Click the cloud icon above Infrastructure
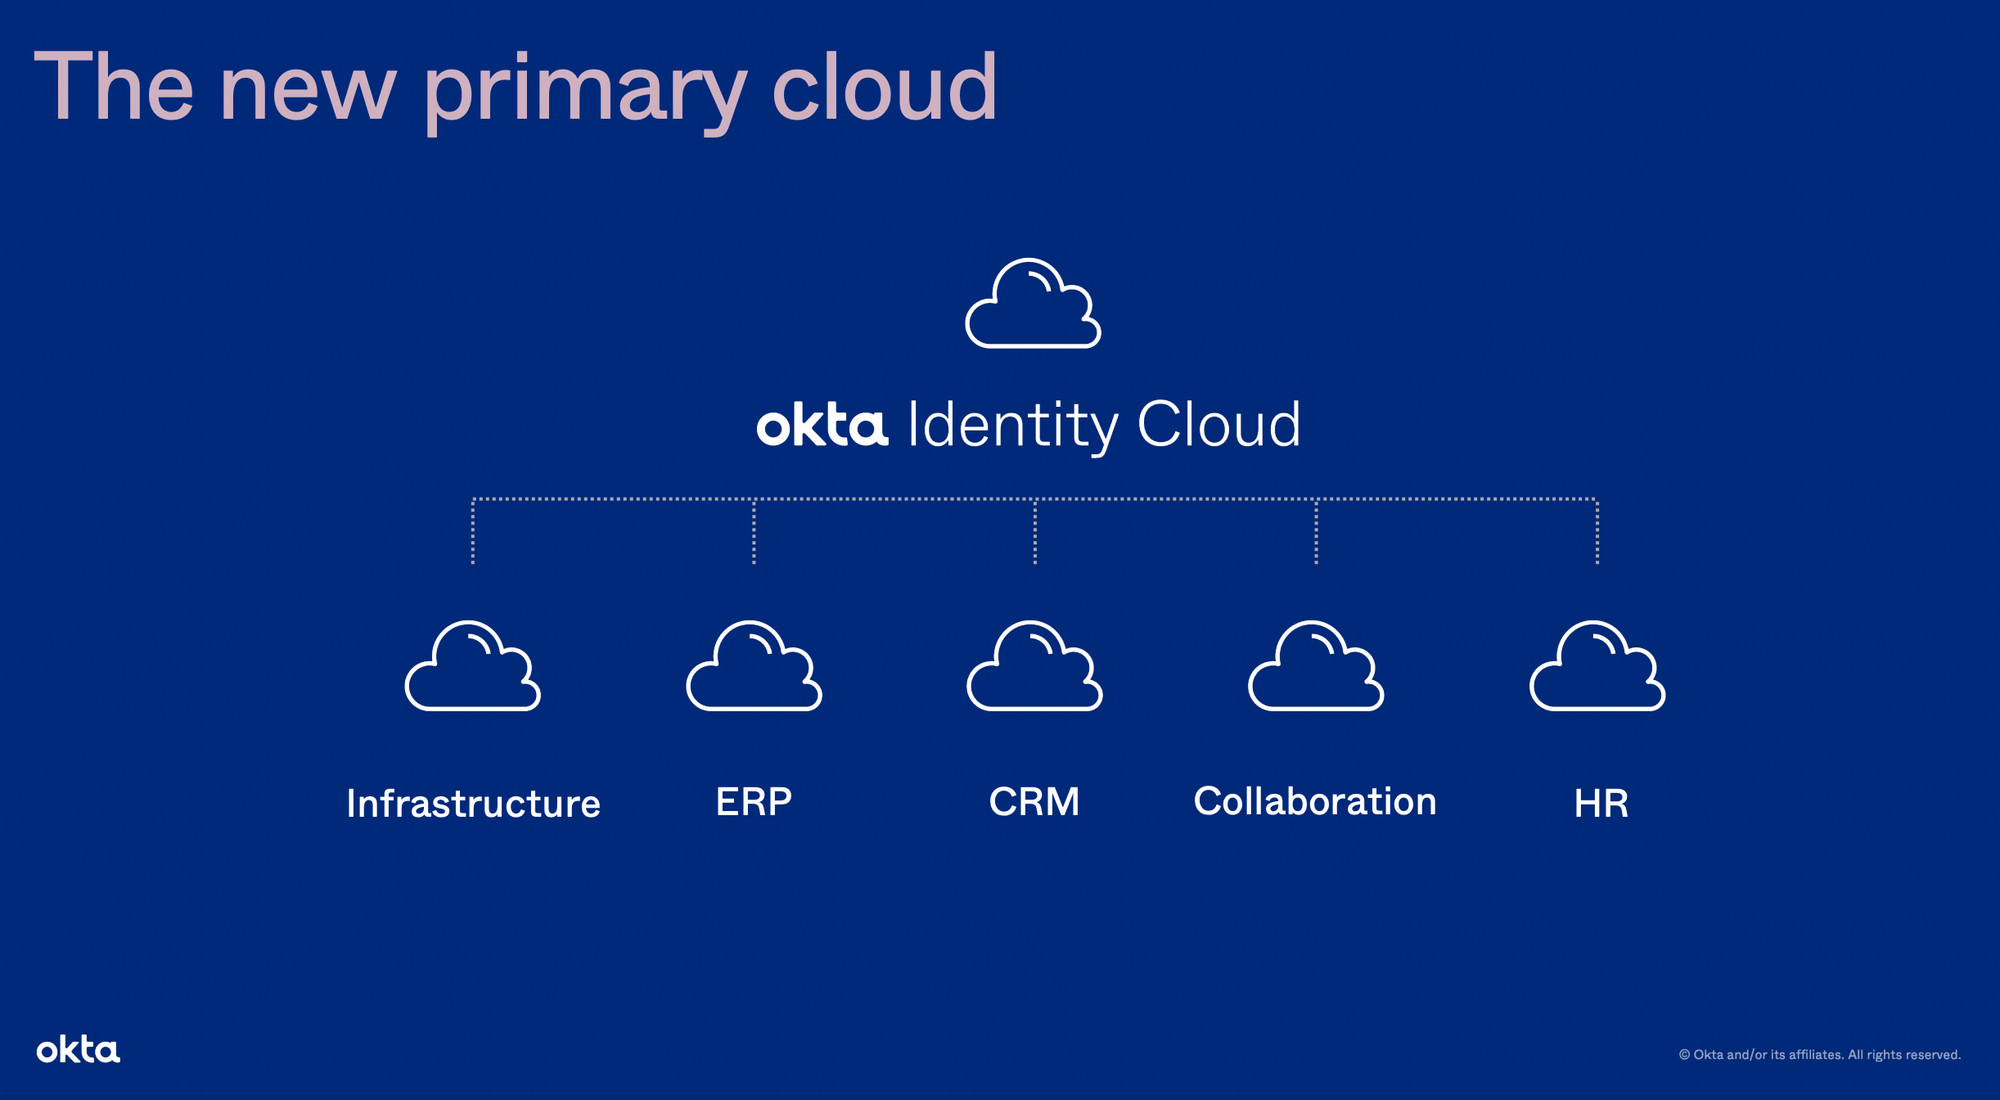The height and width of the screenshot is (1100, 2000). pos(472,667)
